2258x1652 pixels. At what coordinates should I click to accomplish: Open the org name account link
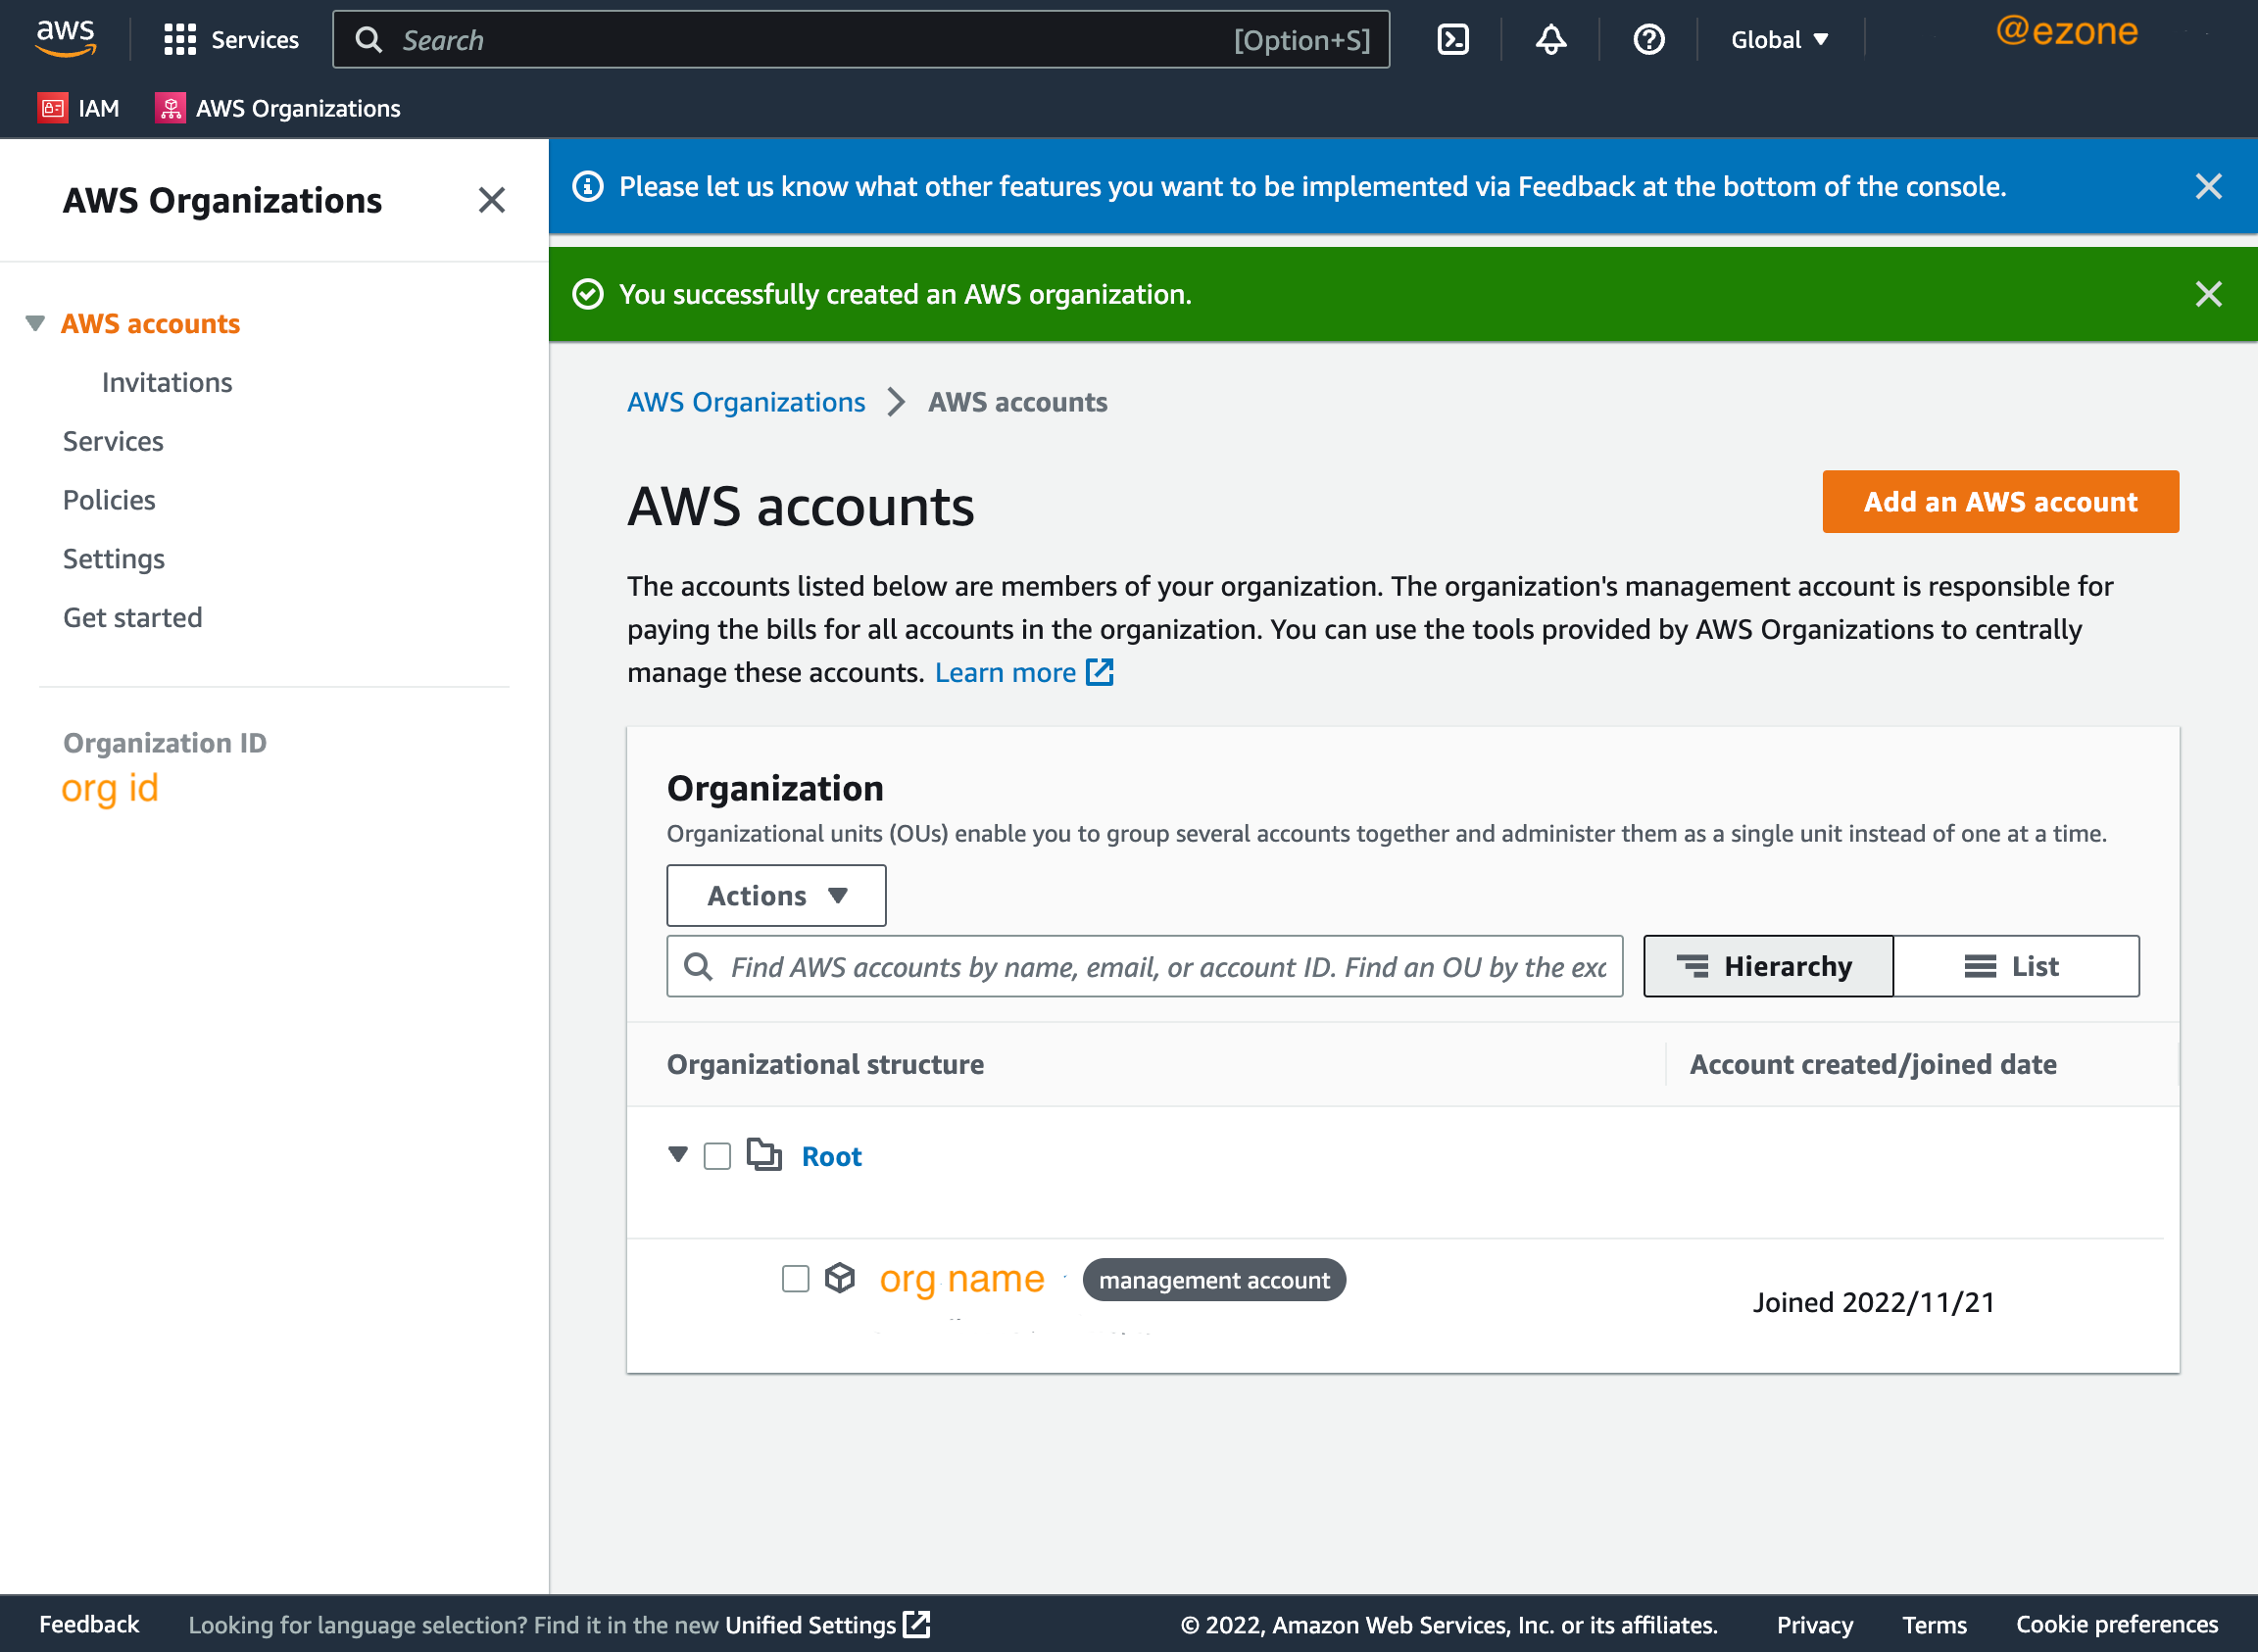click(962, 1278)
